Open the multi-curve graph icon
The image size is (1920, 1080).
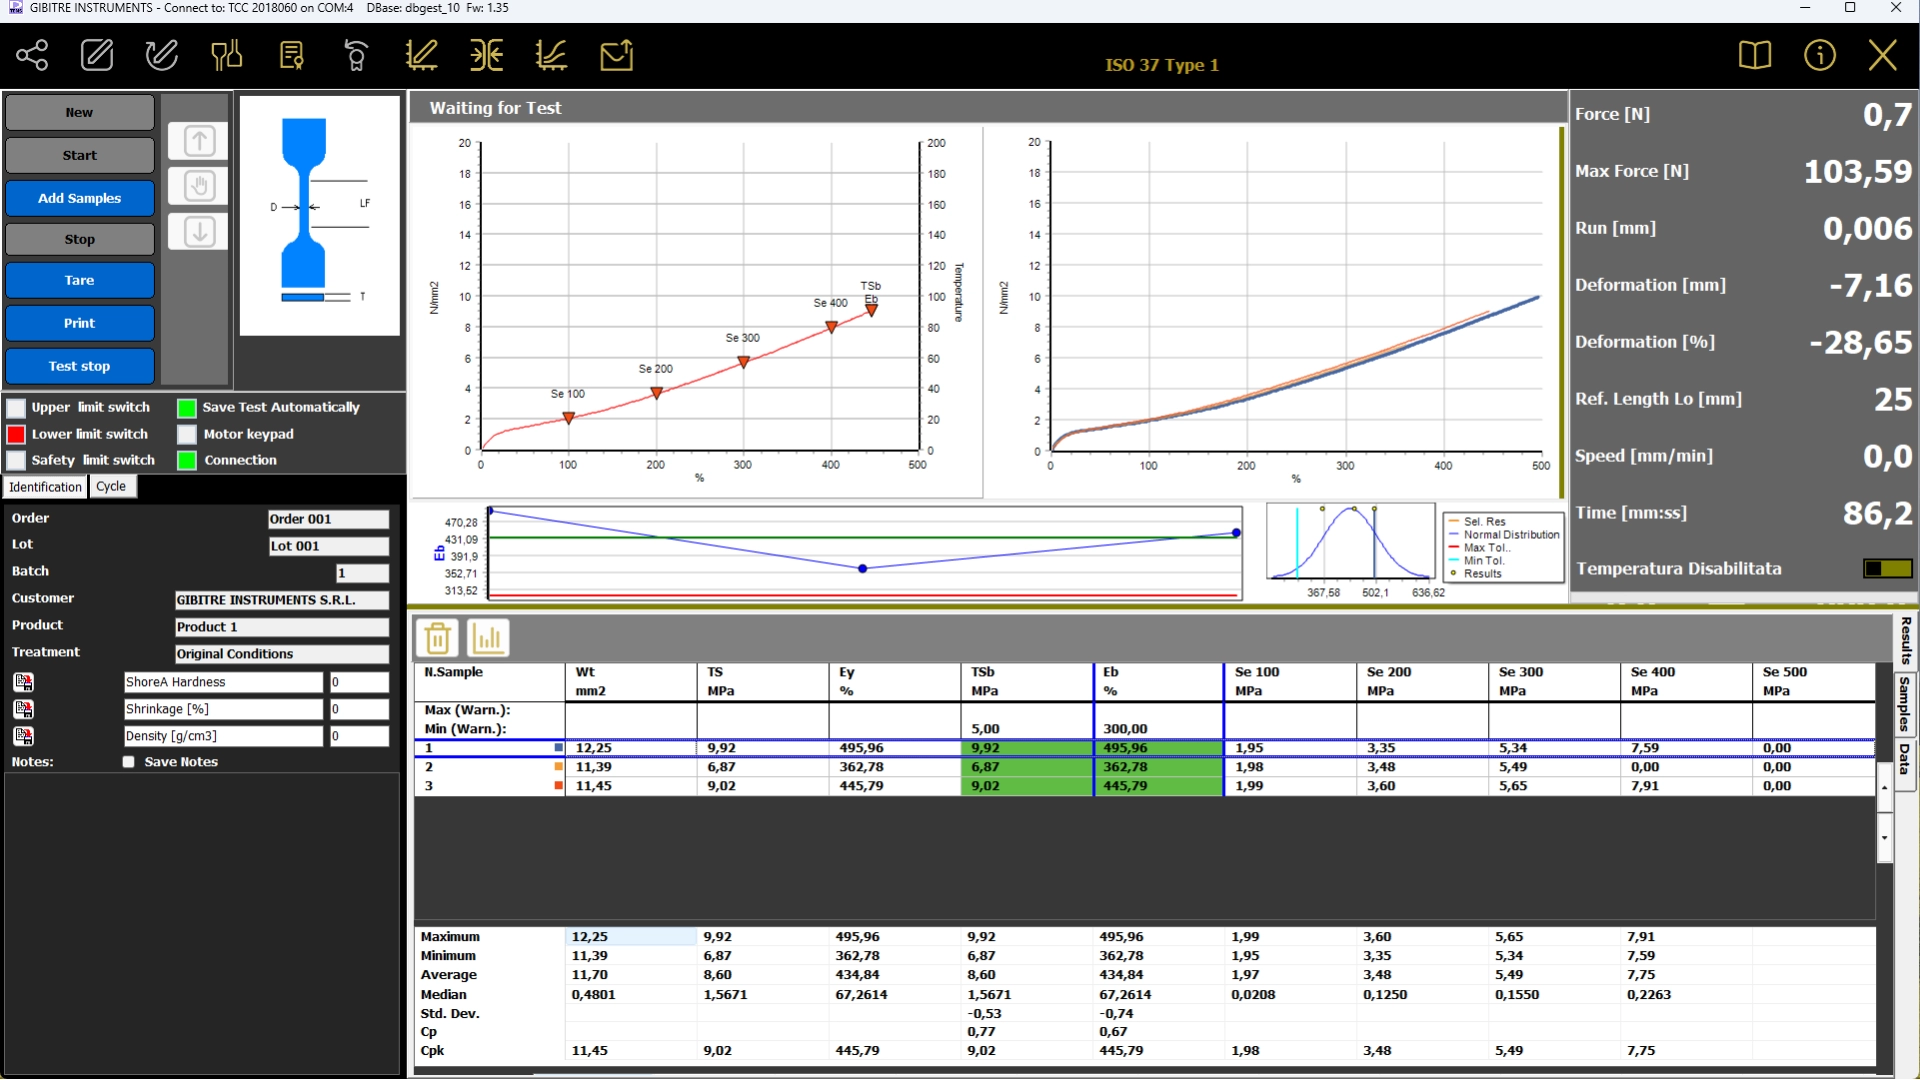coord(551,55)
